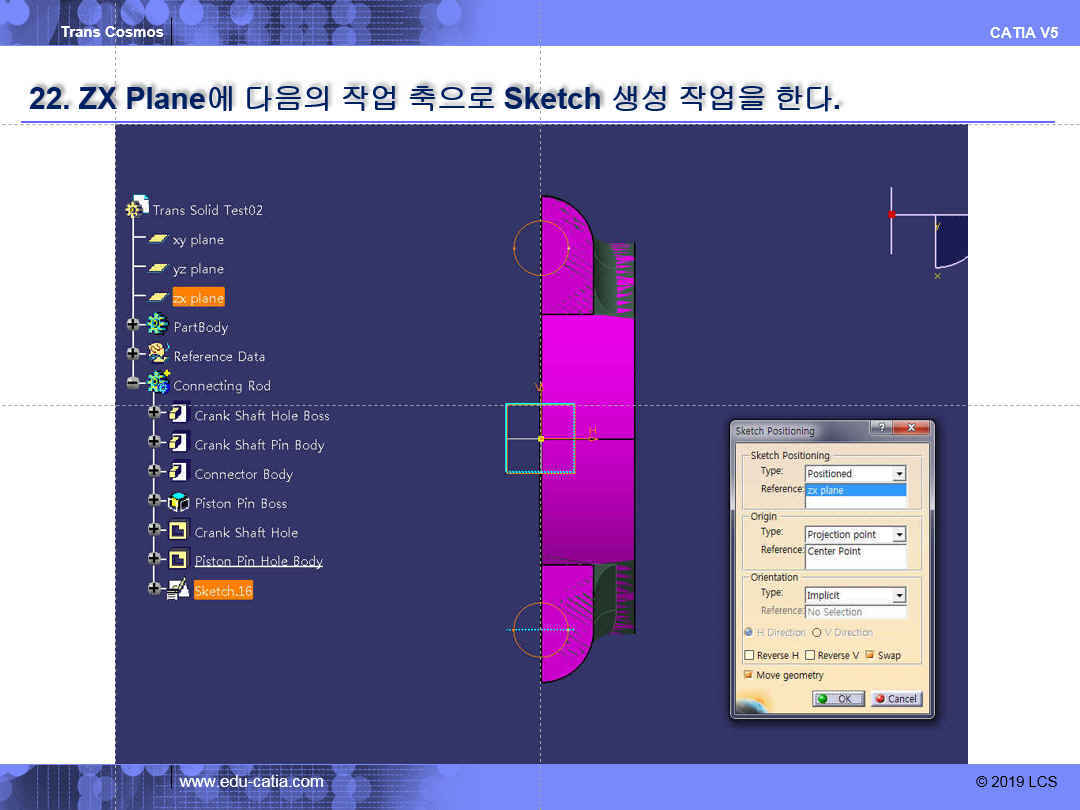The width and height of the screenshot is (1080, 810).
Task: Collapse the Connecting Rod tree node
Action: pos(133,384)
